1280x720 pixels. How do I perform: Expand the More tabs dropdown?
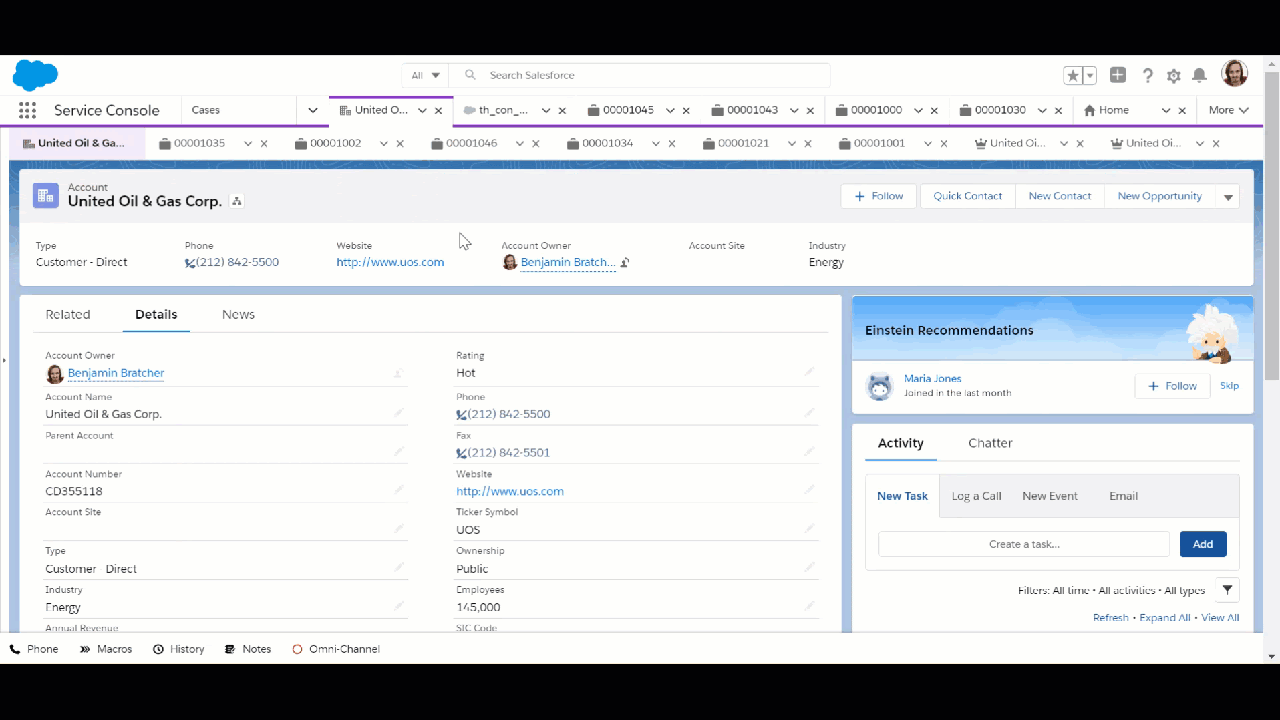pyautogui.click(x=1228, y=110)
